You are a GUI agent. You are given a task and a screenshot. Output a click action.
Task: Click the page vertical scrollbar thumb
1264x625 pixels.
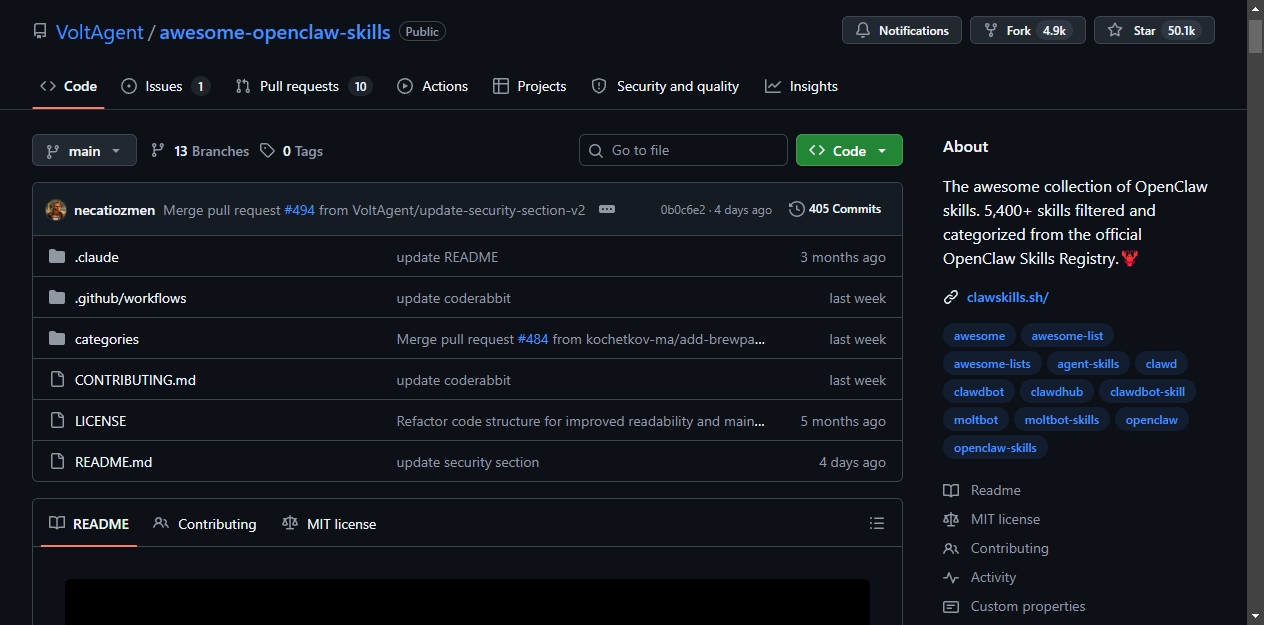1255,36
